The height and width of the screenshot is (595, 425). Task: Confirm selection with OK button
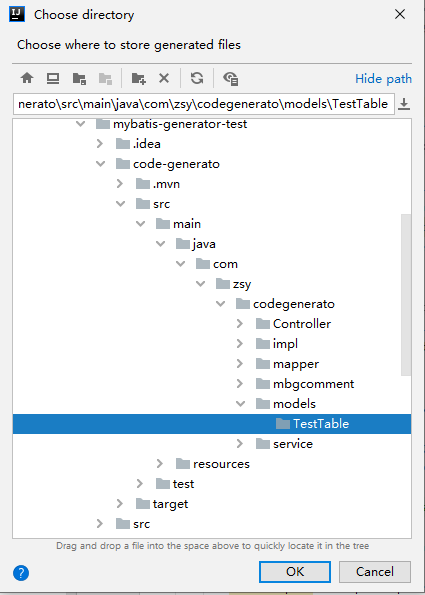[295, 572]
